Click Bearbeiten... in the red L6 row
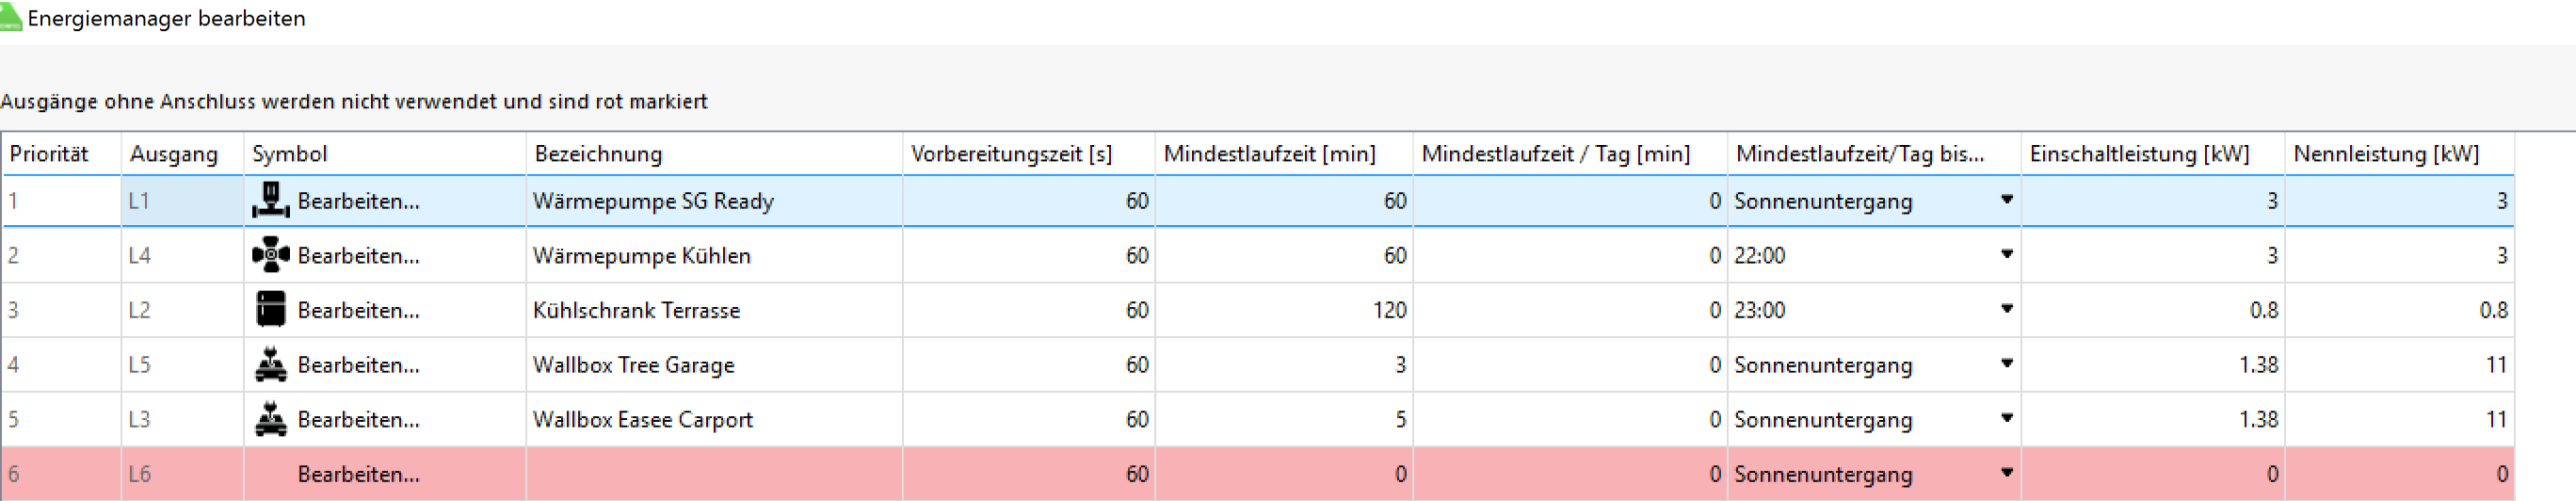Image resolution: width=2576 pixels, height=501 pixels. (x=358, y=474)
